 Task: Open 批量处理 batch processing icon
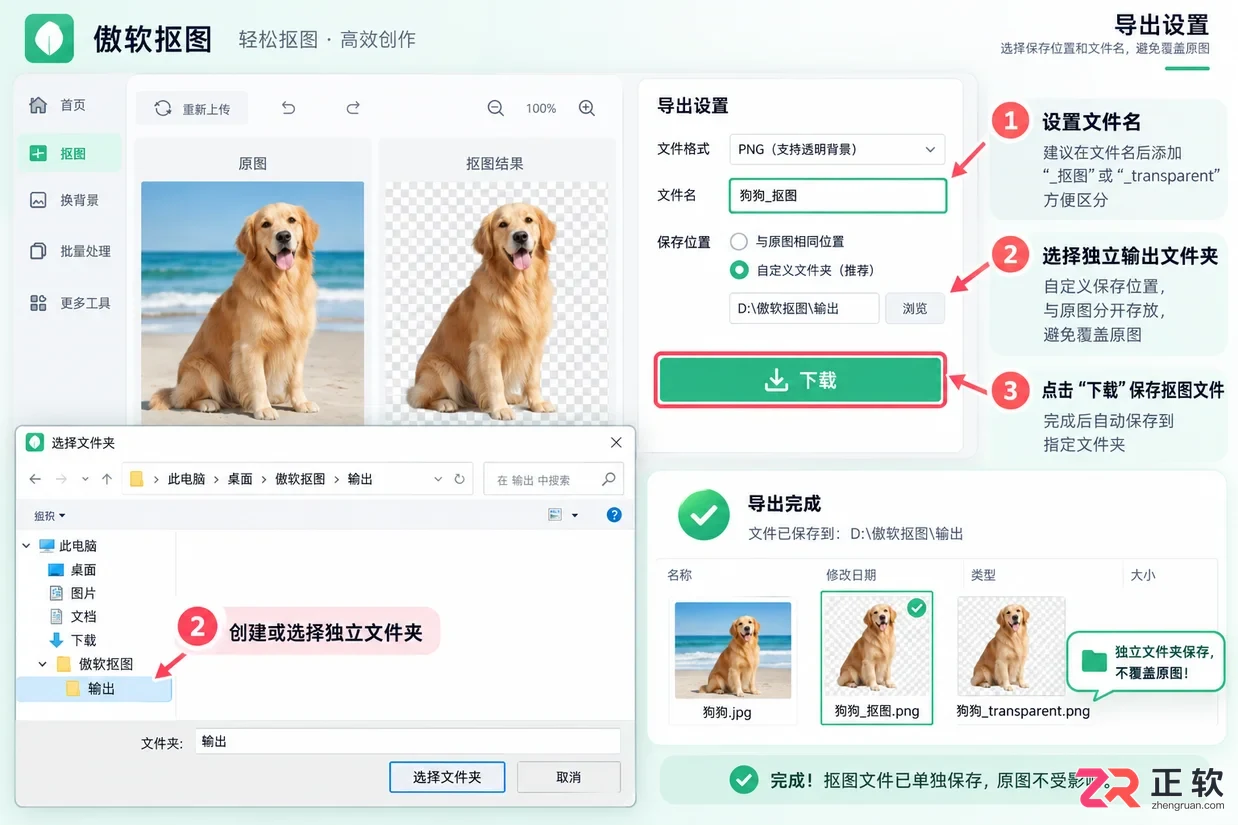point(38,251)
